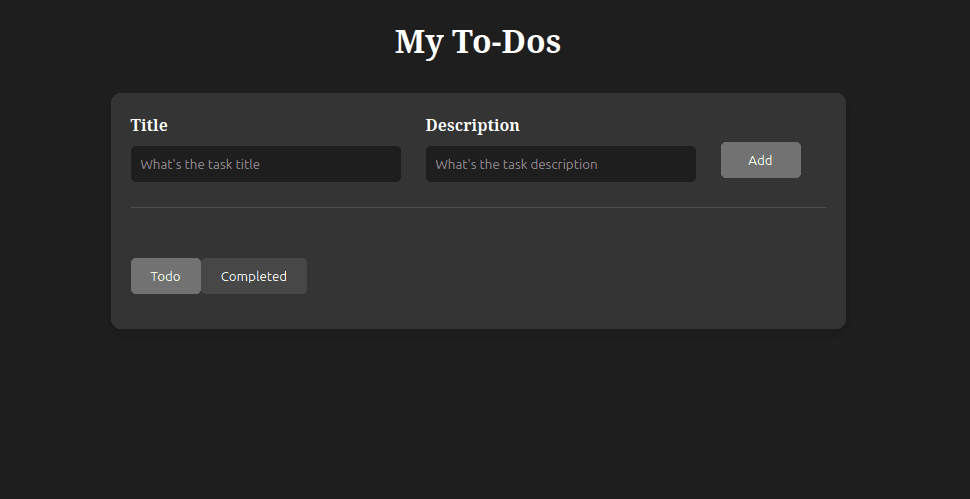Screen dimensions: 970x499
Task: Click the "My To-Dos" heading
Action: 478,42
